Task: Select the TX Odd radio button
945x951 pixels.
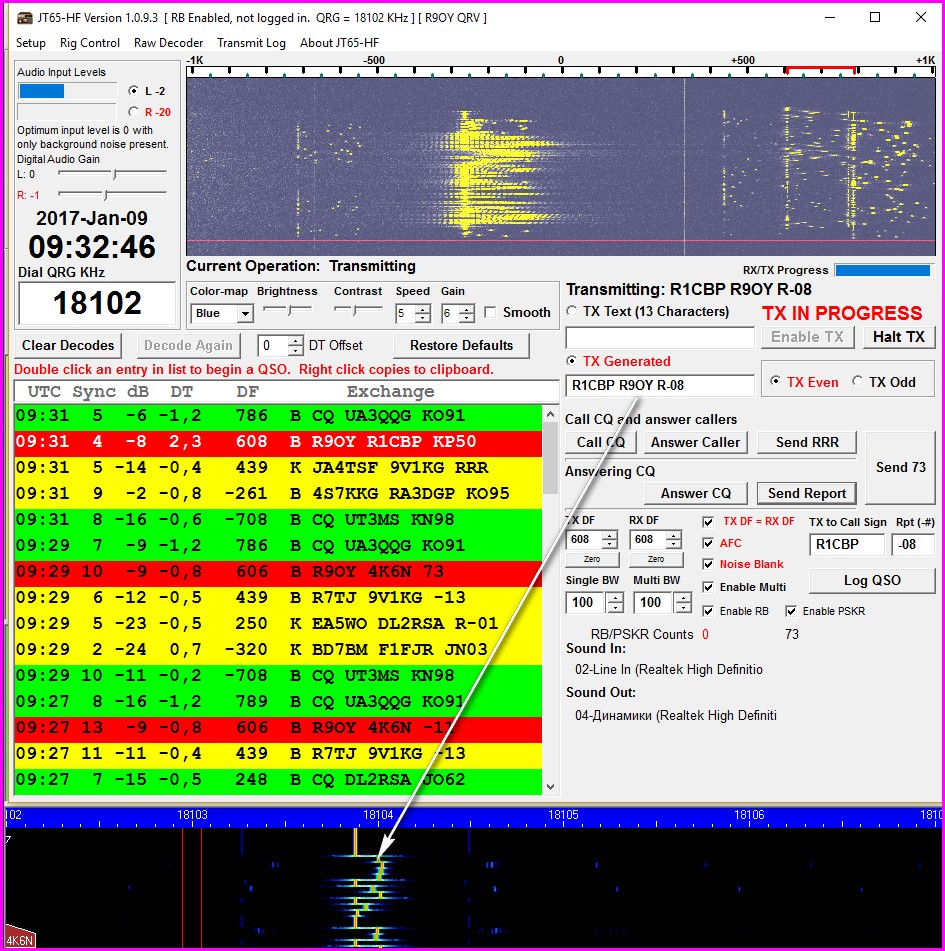Action: click(x=857, y=382)
